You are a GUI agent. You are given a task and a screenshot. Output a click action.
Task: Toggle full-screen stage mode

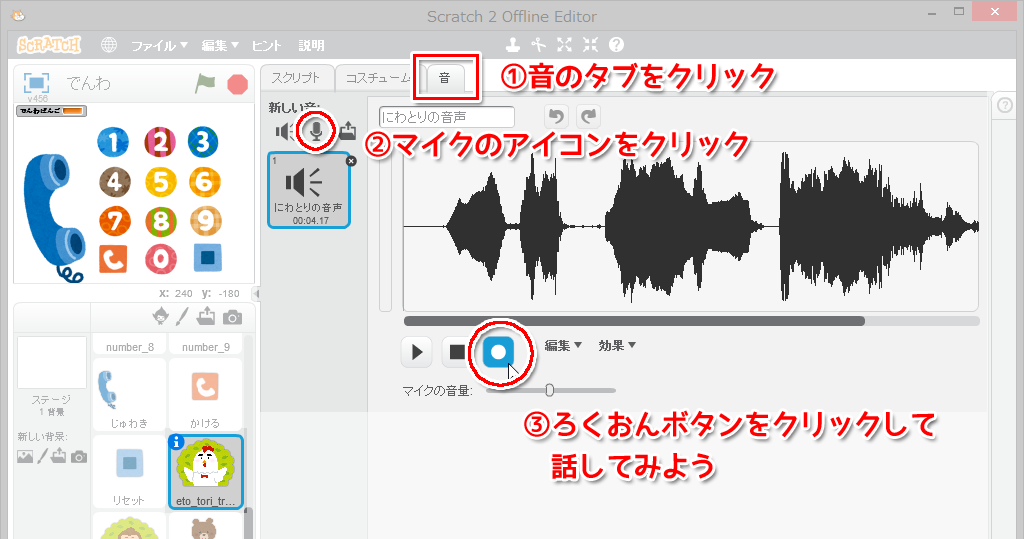coord(37,83)
